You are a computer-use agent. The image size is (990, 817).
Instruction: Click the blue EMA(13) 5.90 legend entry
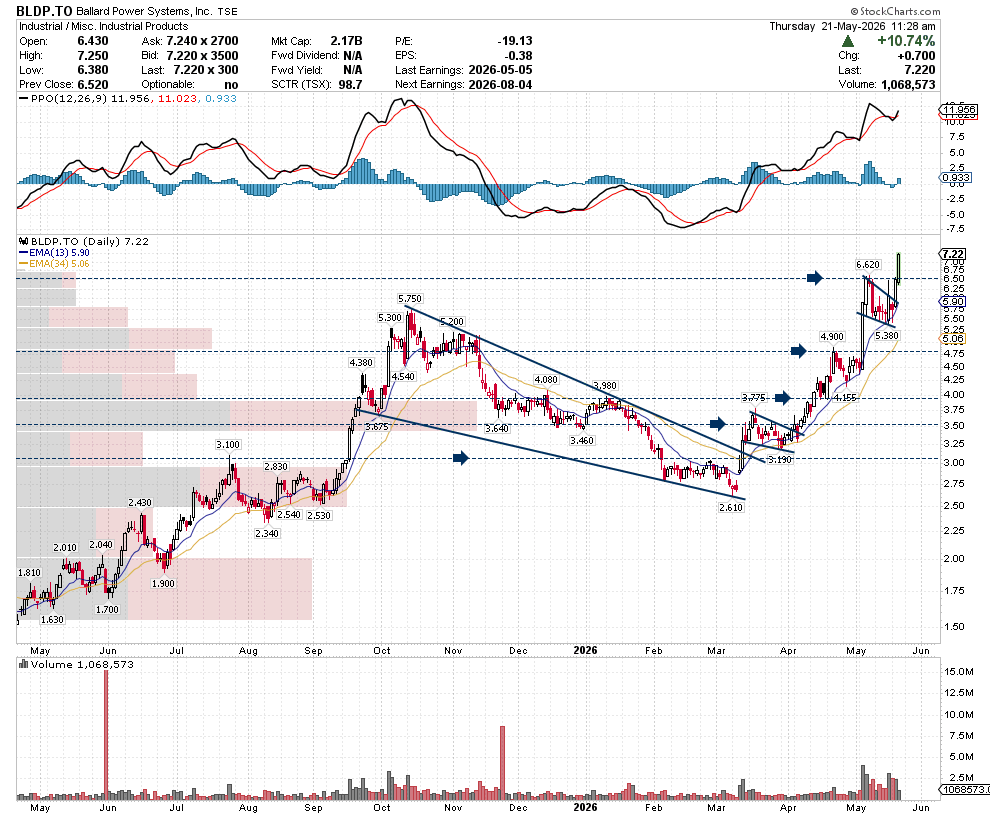point(54,253)
